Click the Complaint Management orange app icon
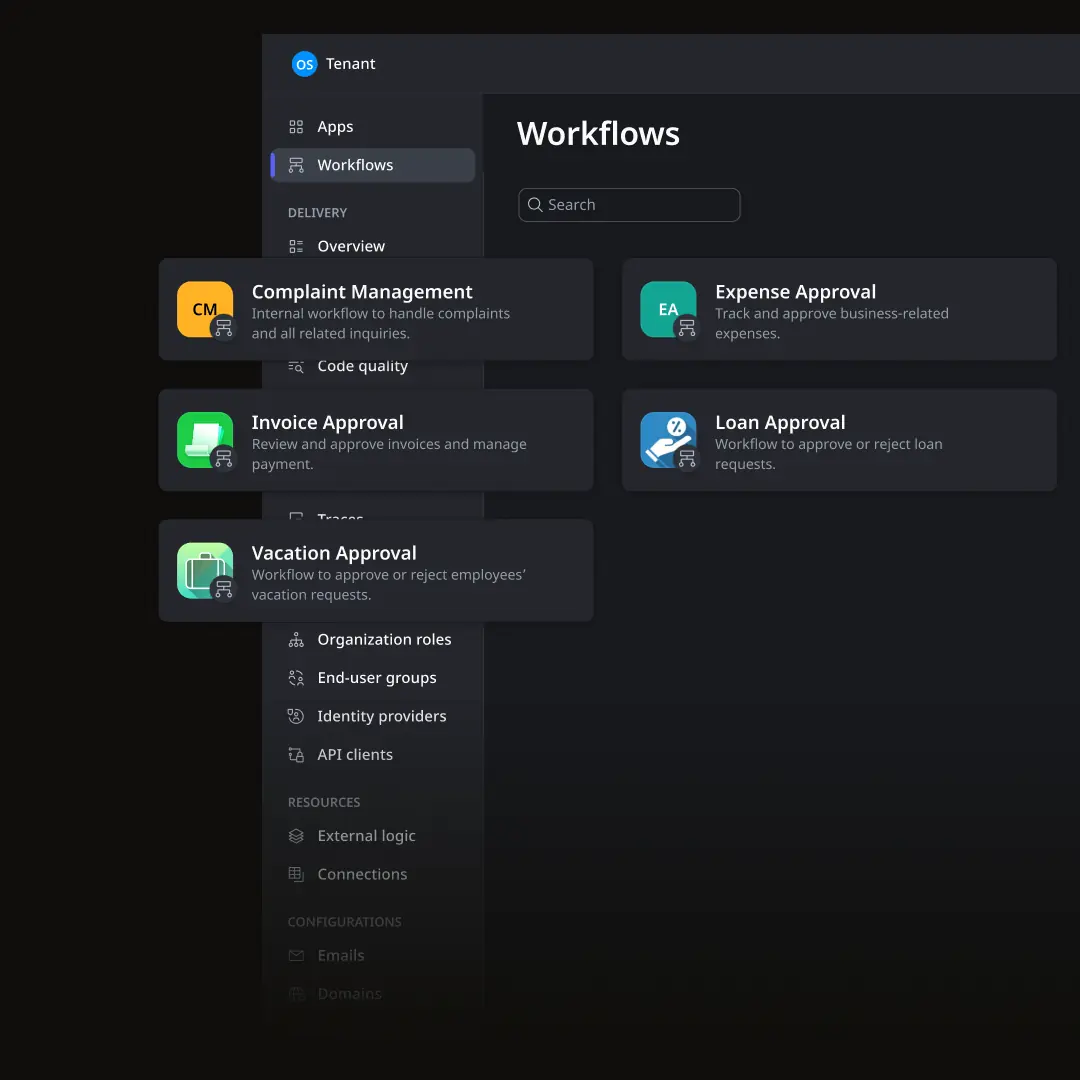This screenshot has height=1080, width=1080. (205, 310)
